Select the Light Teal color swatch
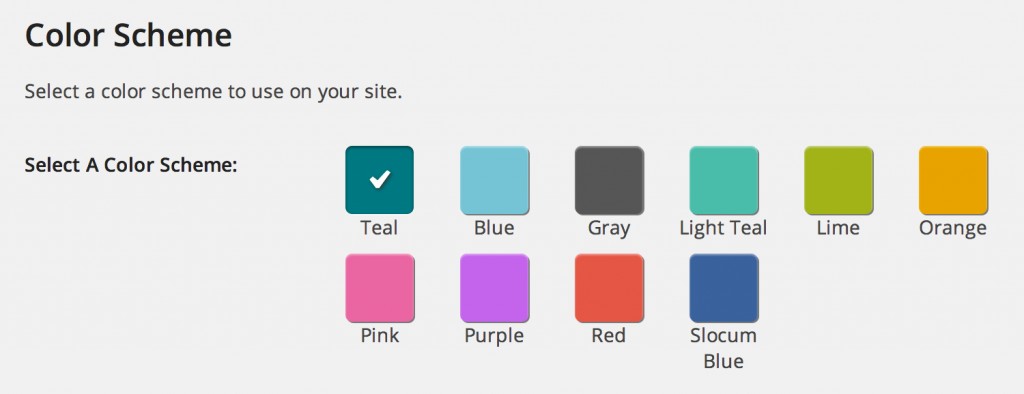Viewport: 1024px width, 394px height. [724, 180]
